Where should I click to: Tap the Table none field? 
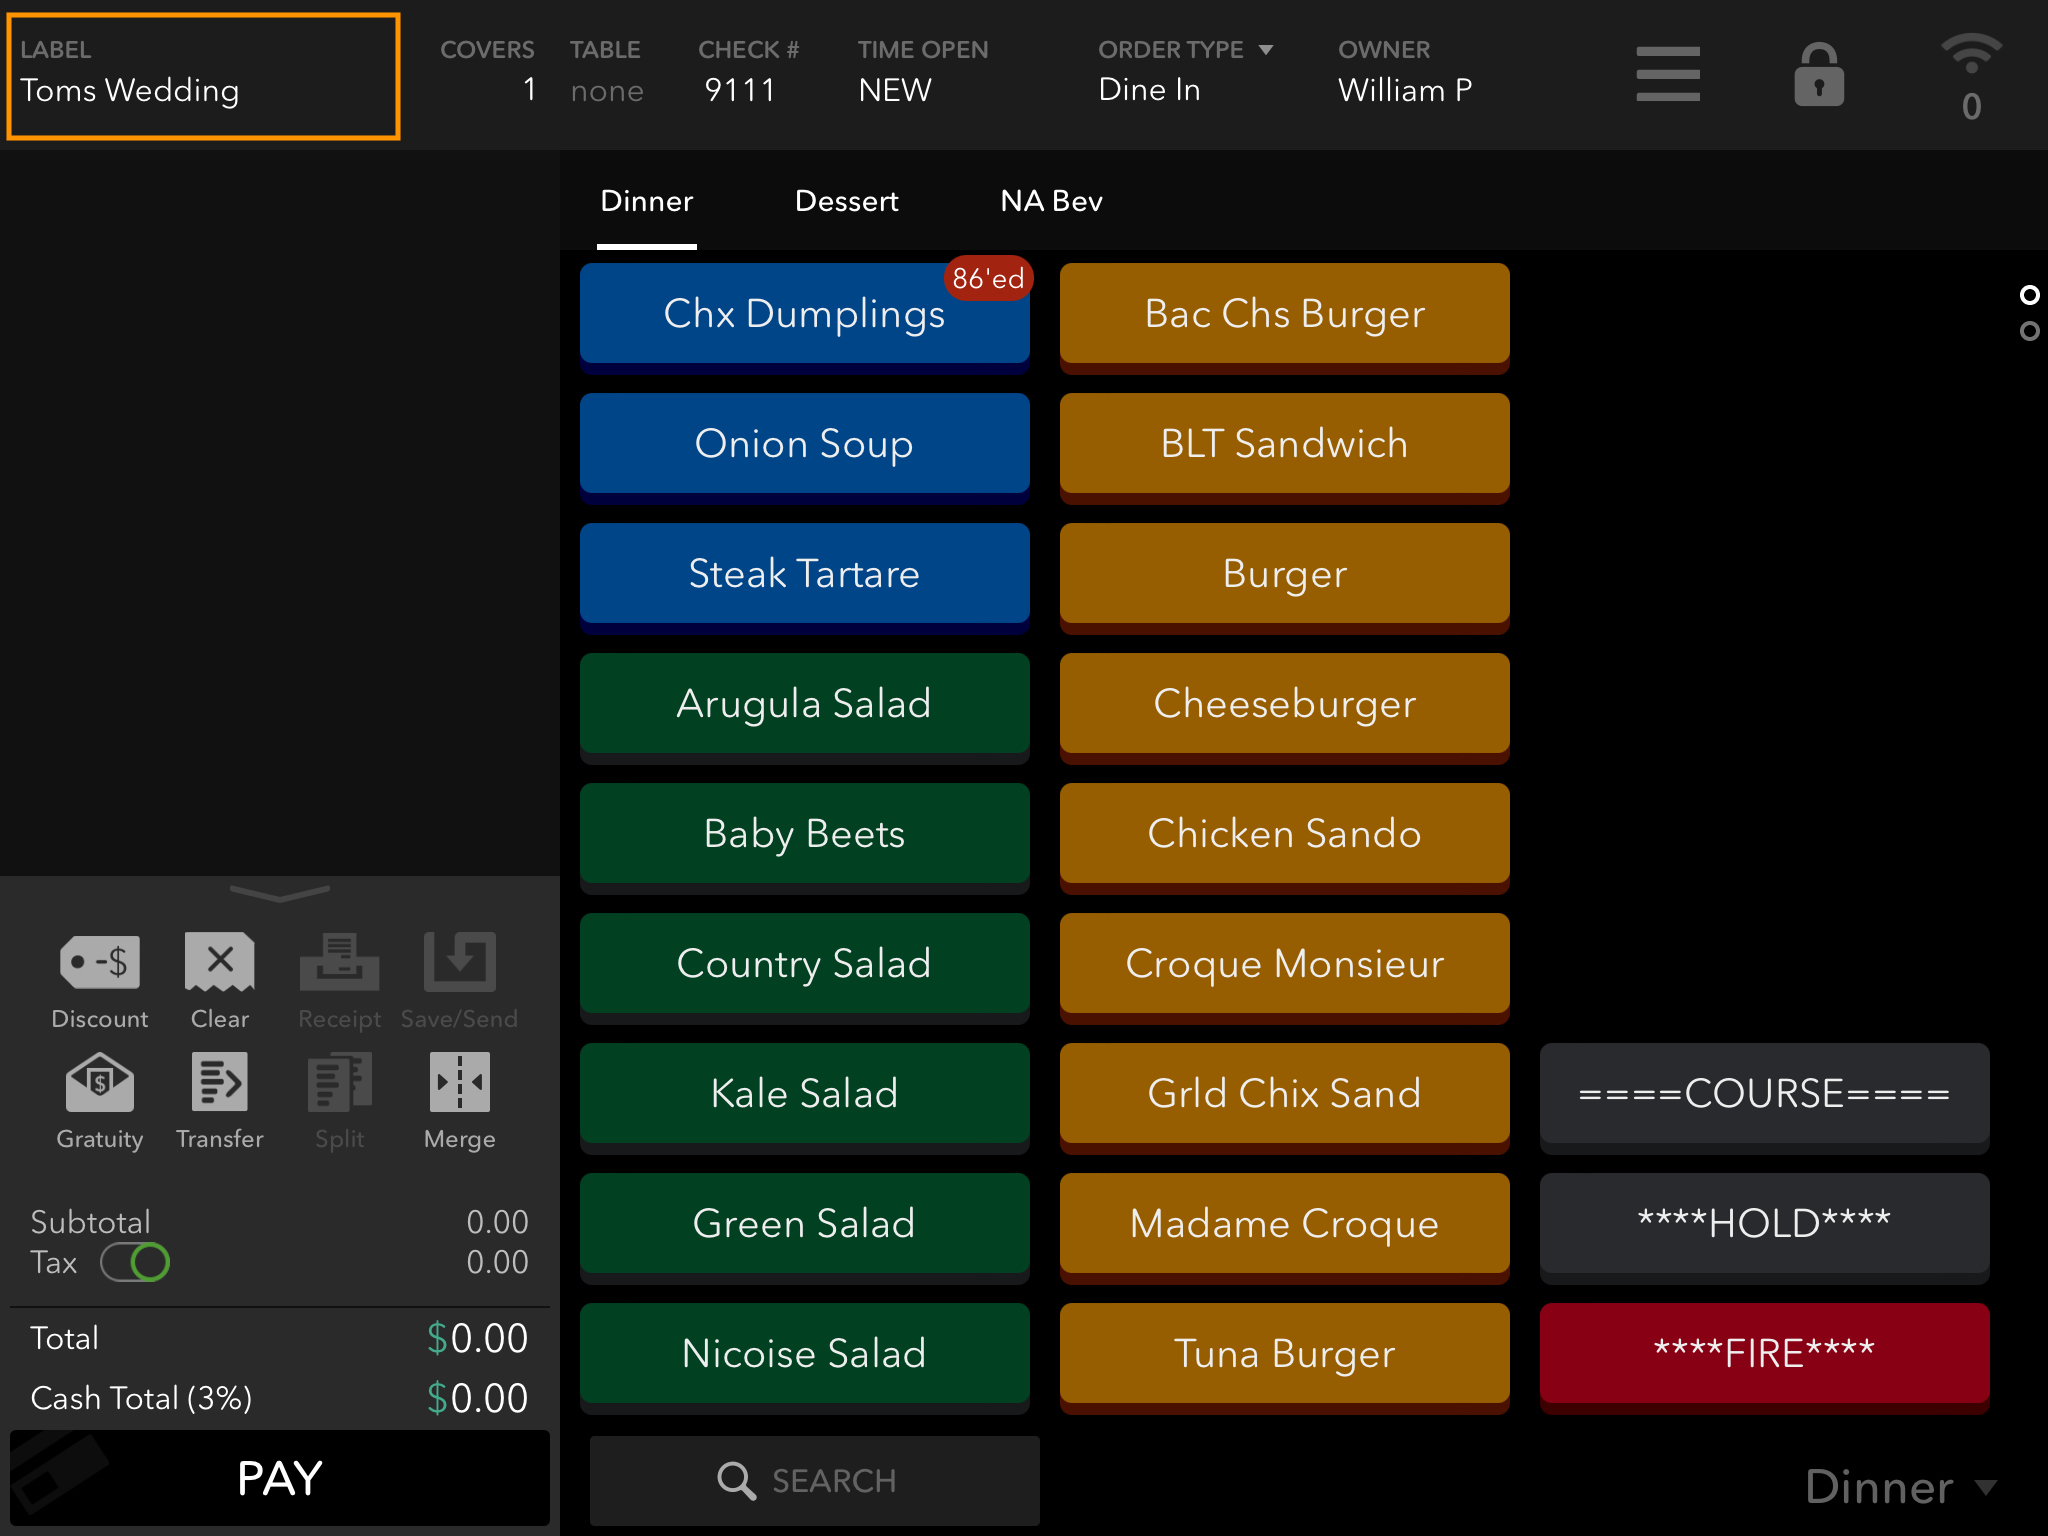pos(607,91)
